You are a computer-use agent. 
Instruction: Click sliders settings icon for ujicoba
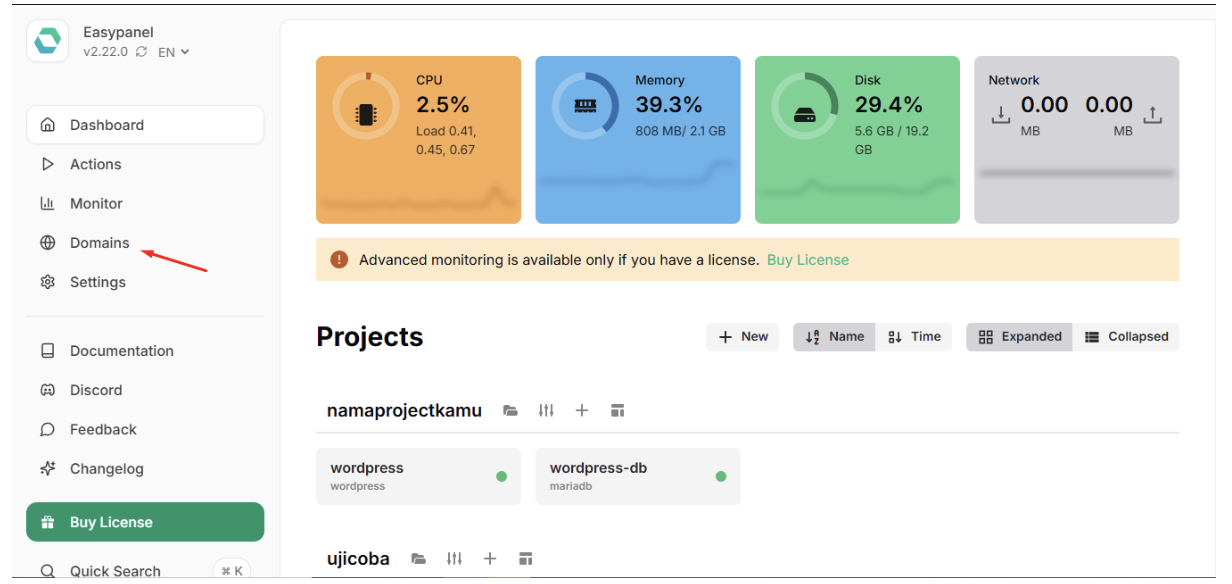click(454, 558)
